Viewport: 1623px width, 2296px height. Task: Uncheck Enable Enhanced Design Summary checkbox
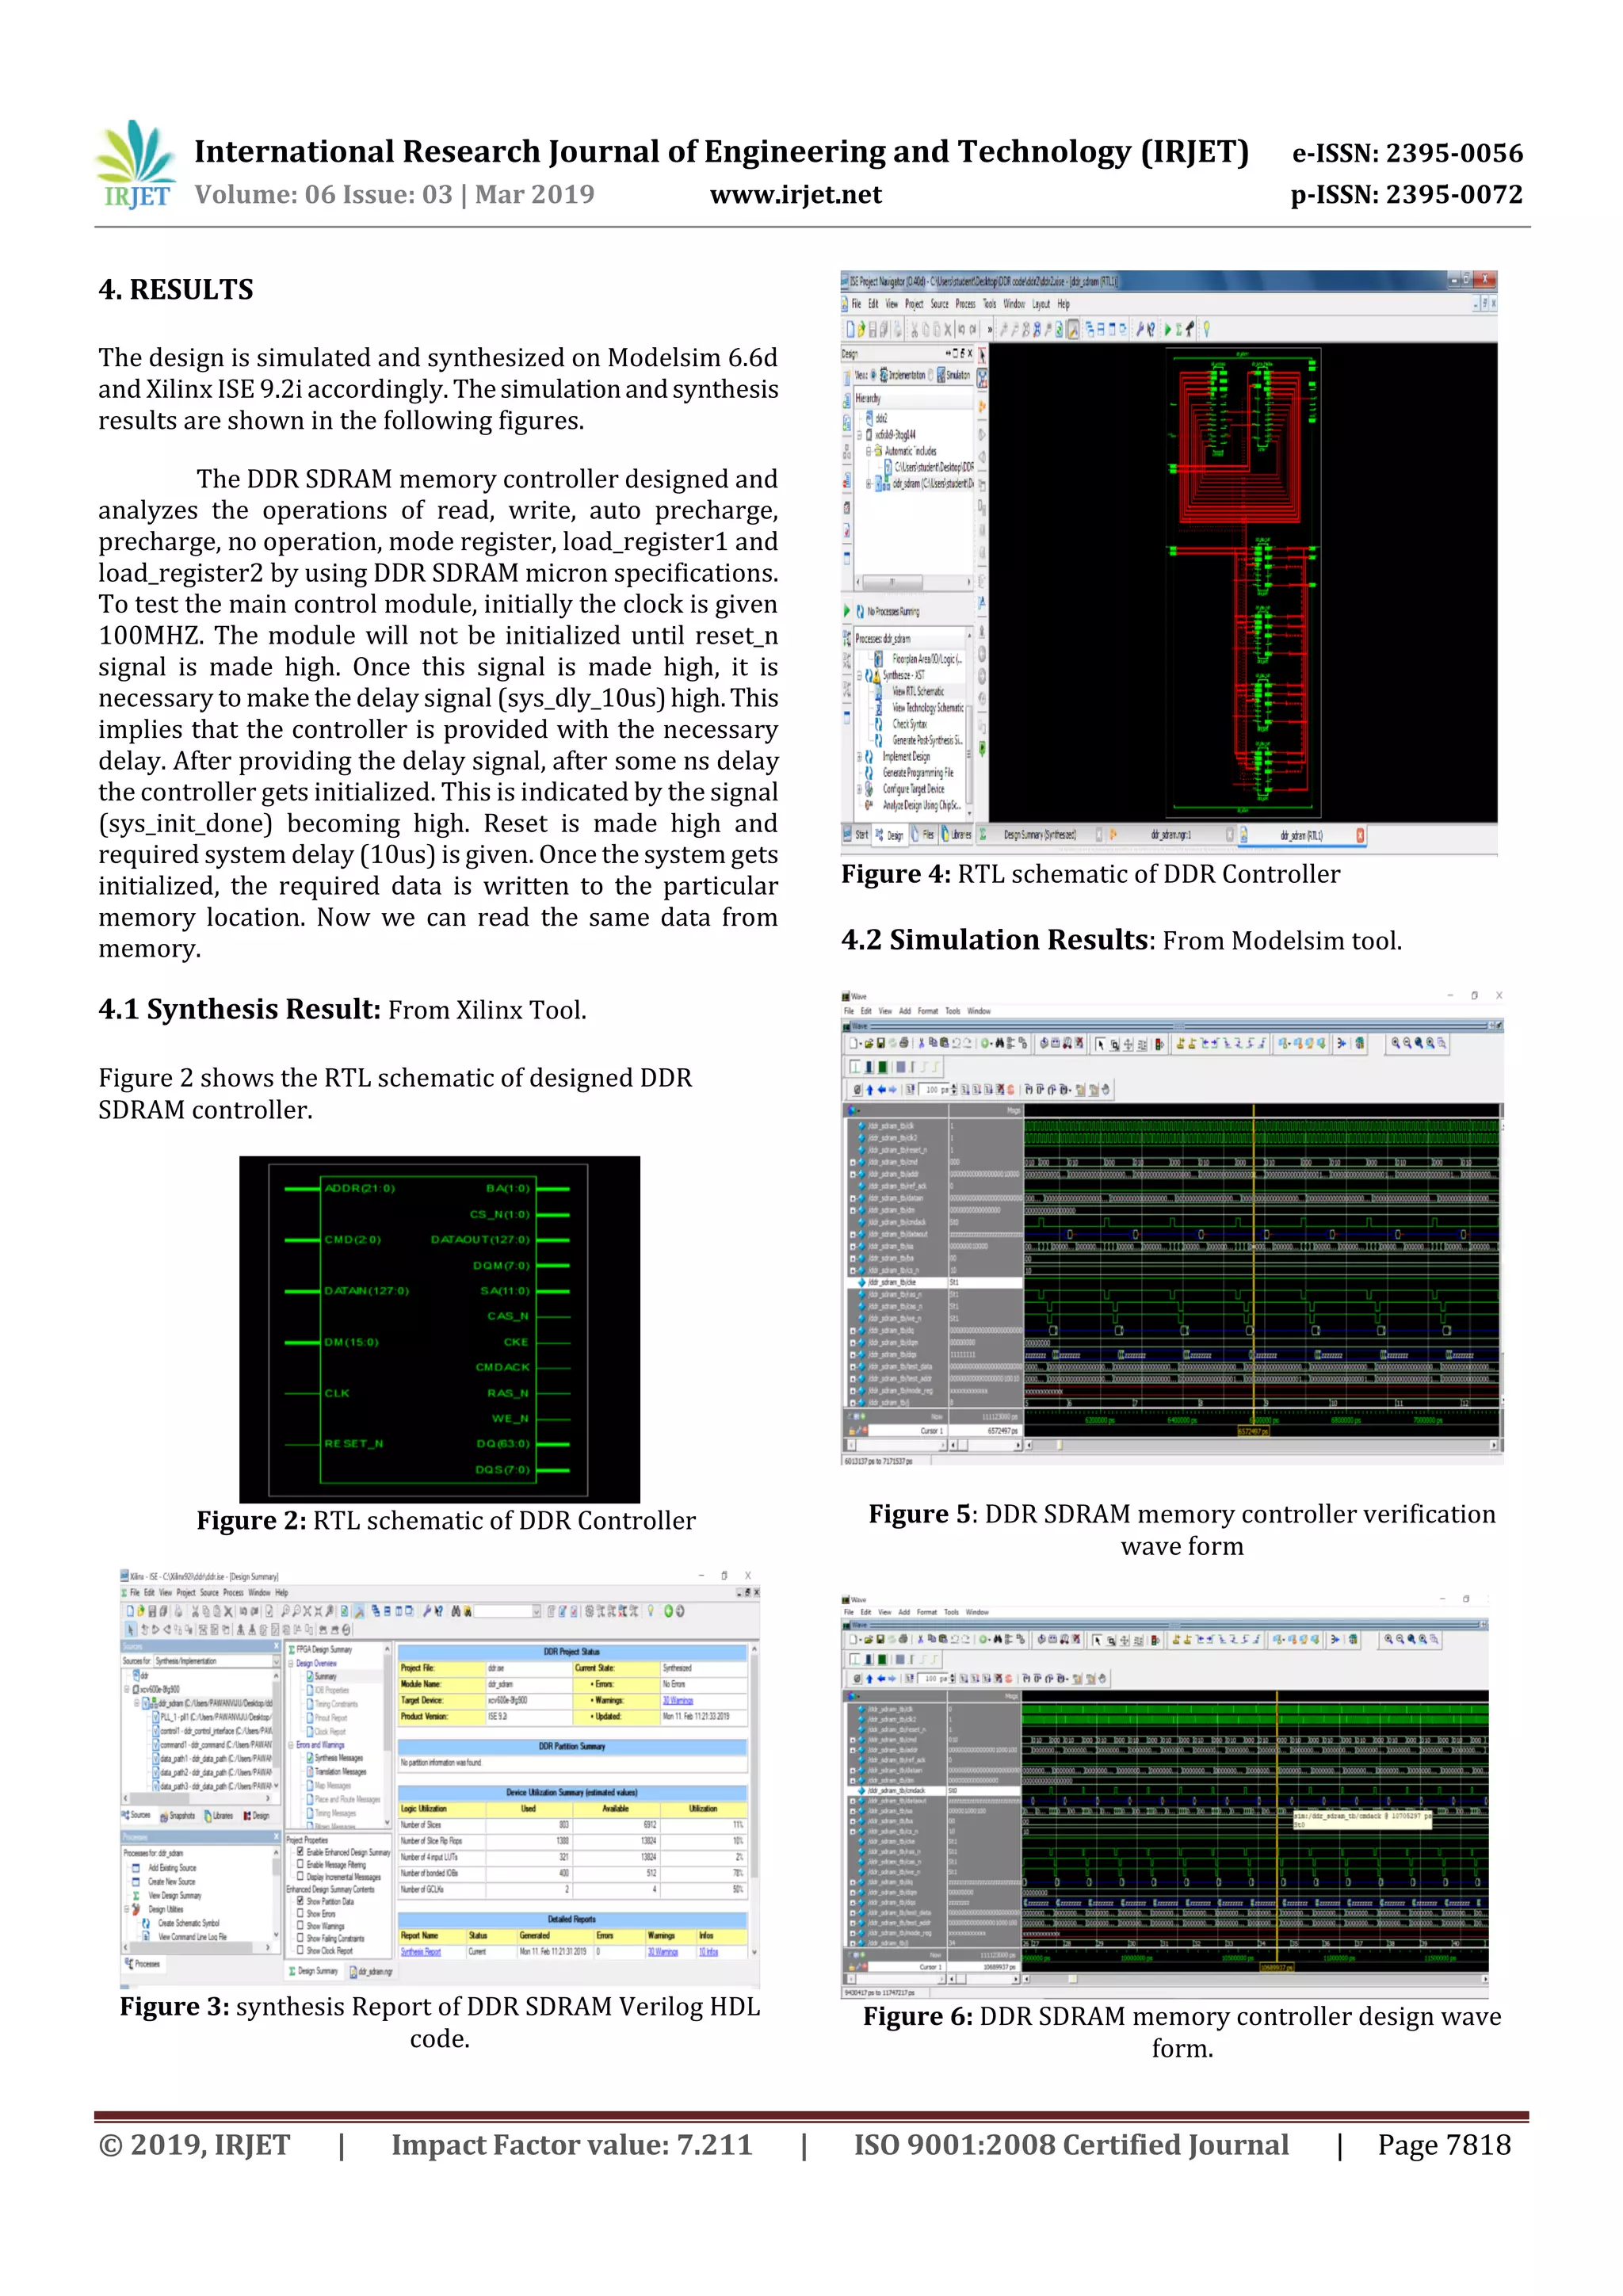pyautogui.click(x=300, y=1852)
